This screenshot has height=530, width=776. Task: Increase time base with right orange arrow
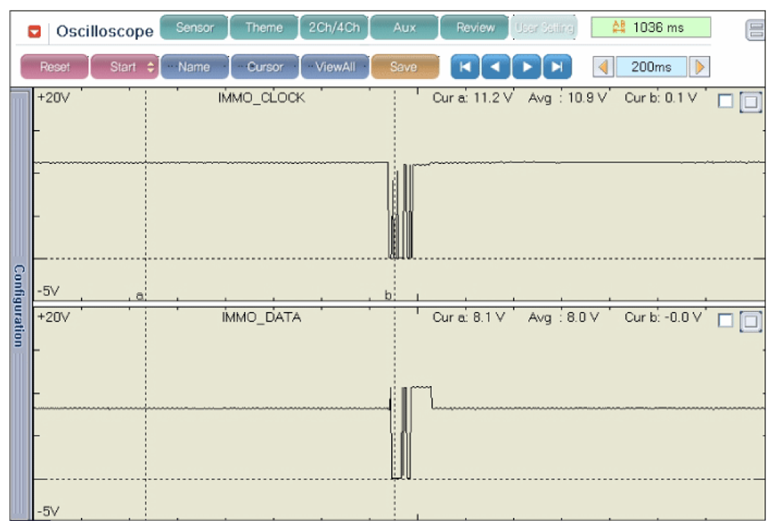tap(700, 67)
